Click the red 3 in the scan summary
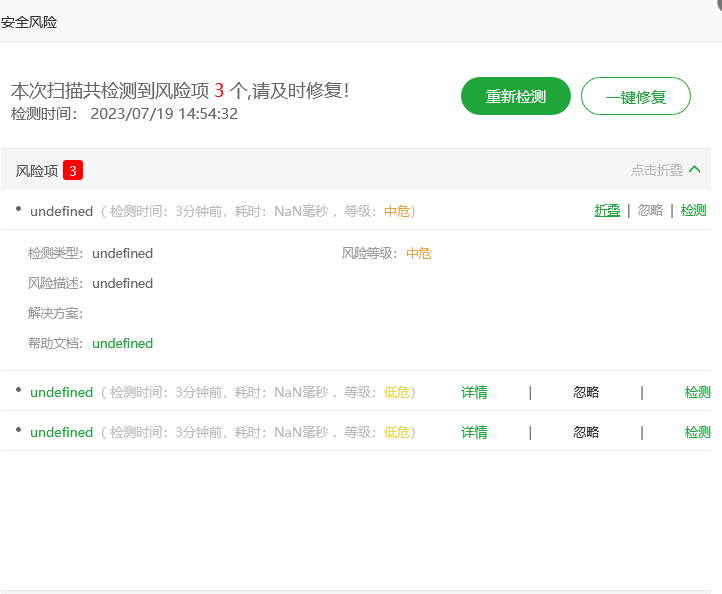The height and width of the screenshot is (594, 722). 219,91
